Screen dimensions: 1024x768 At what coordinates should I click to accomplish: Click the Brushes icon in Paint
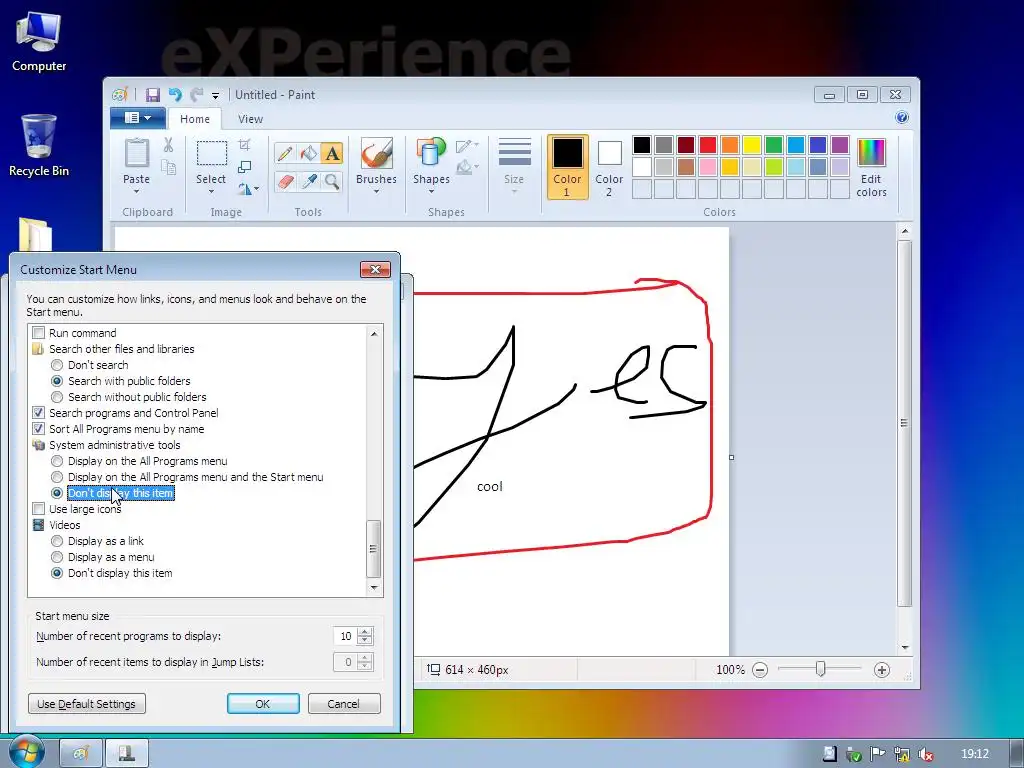click(x=376, y=154)
